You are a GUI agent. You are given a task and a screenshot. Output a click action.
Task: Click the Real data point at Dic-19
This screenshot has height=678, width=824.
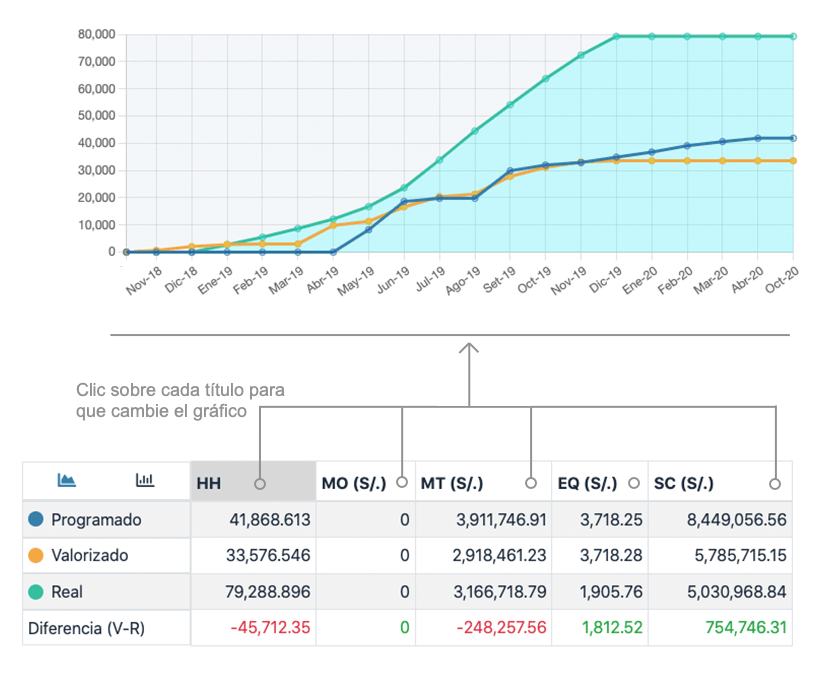616,36
